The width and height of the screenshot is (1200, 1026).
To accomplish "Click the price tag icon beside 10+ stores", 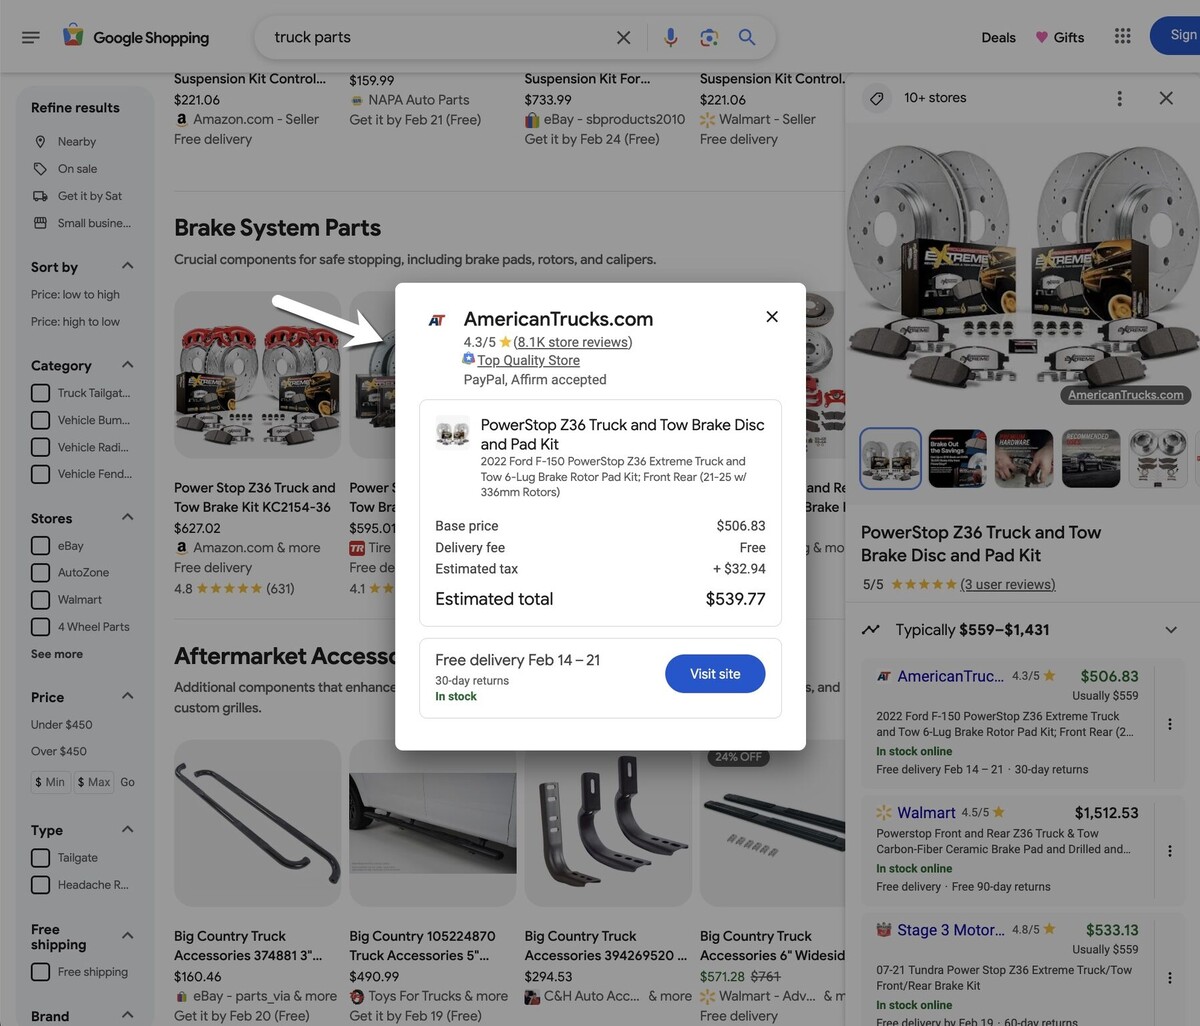I will point(877,98).
